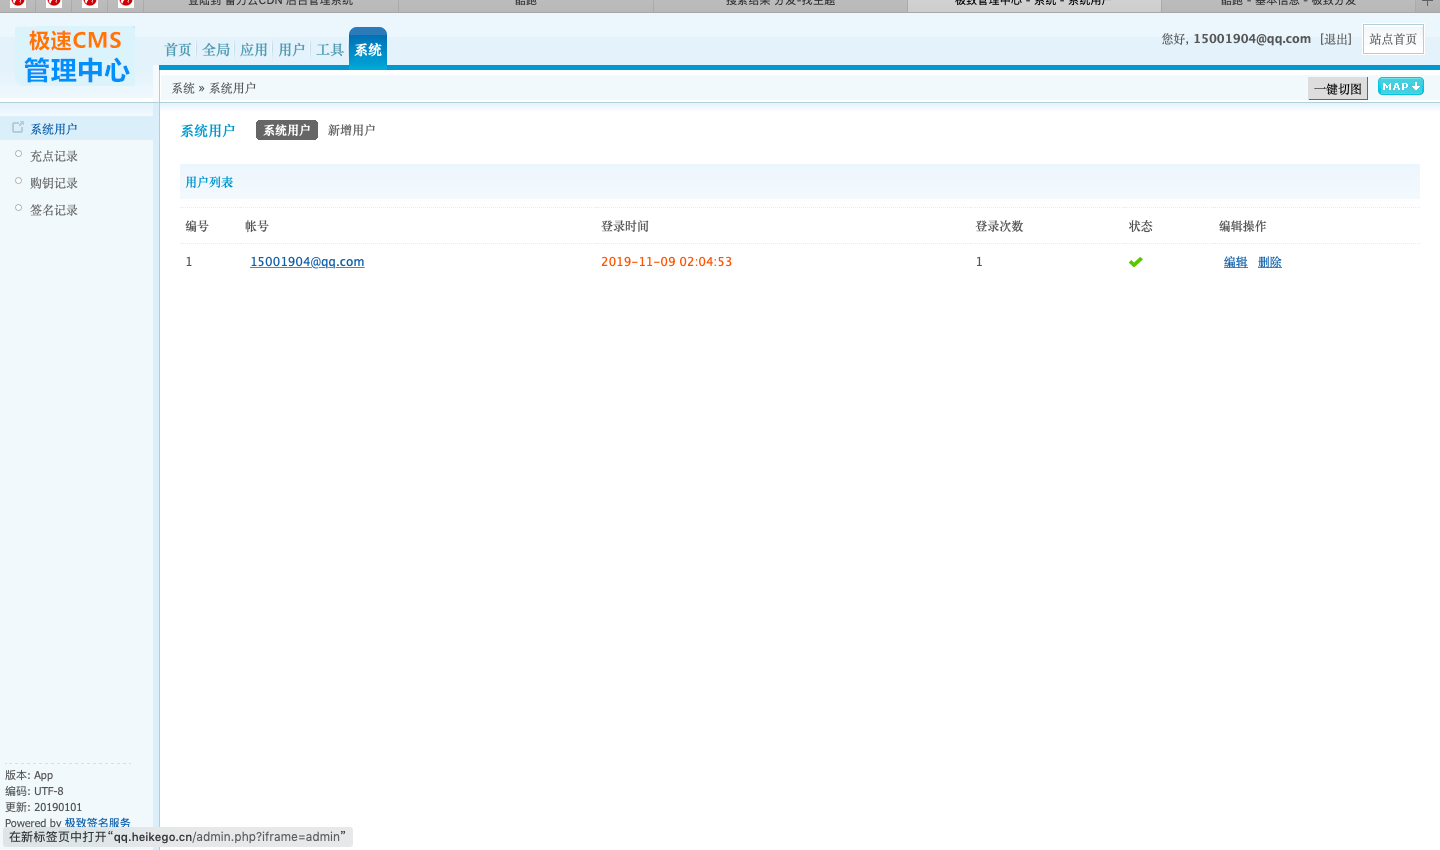Click the circle bullet next to 签名记录
Viewport: 1440px width, 850px height.
point(18,208)
